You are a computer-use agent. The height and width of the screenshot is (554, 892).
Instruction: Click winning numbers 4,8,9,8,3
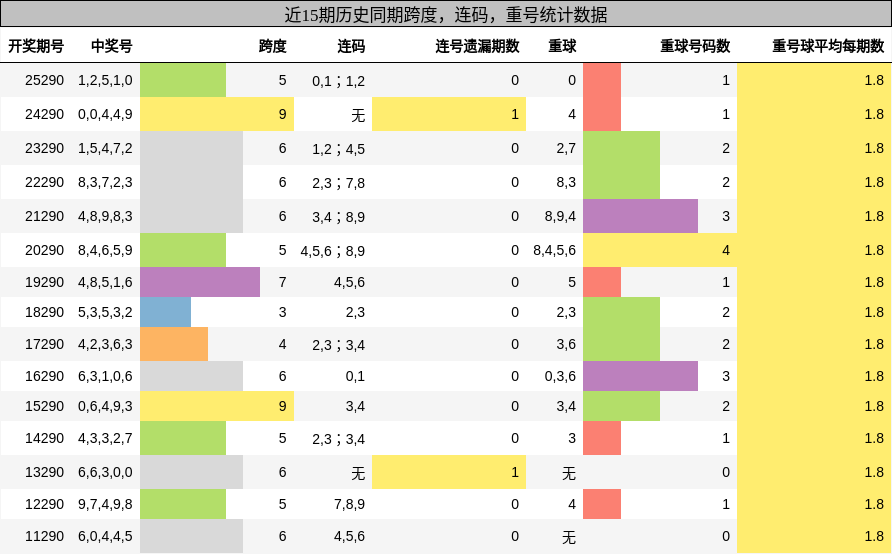pyautogui.click(x=105, y=216)
